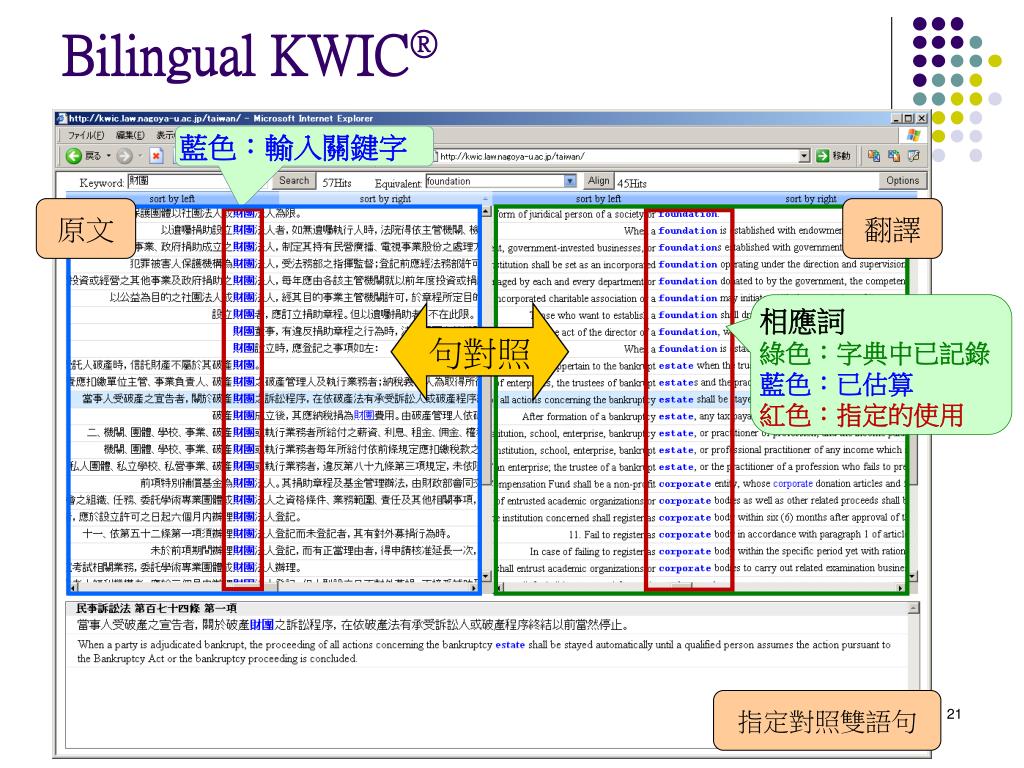Image resolution: width=1024 pixels, height=768 pixels.
Task: Open the 表示 menu
Action: (165, 135)
